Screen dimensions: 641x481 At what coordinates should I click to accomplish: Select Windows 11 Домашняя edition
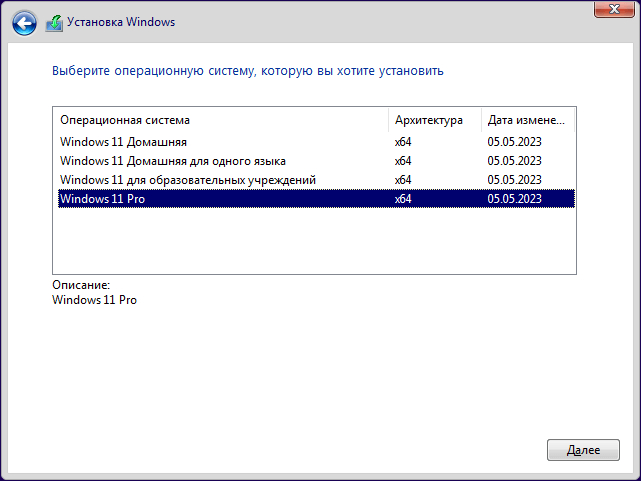(123, 142)
